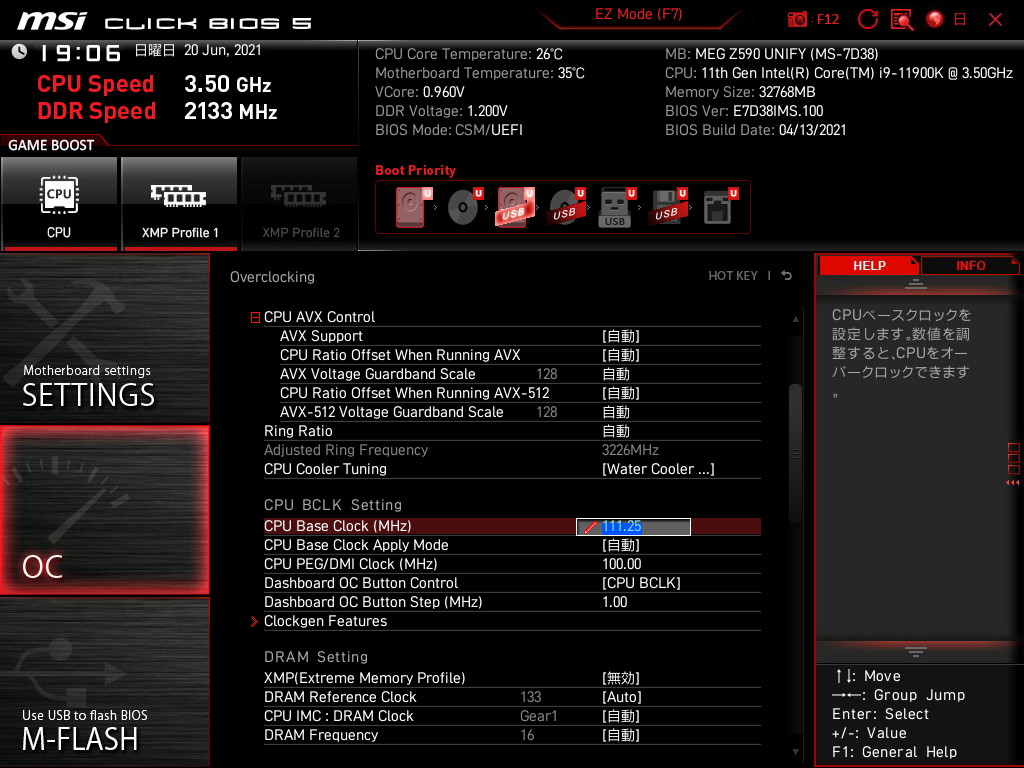The width and height of the screenshot is (1024, 768).
Task: Enable XMP Profile 1
Action: click(180, 204)
